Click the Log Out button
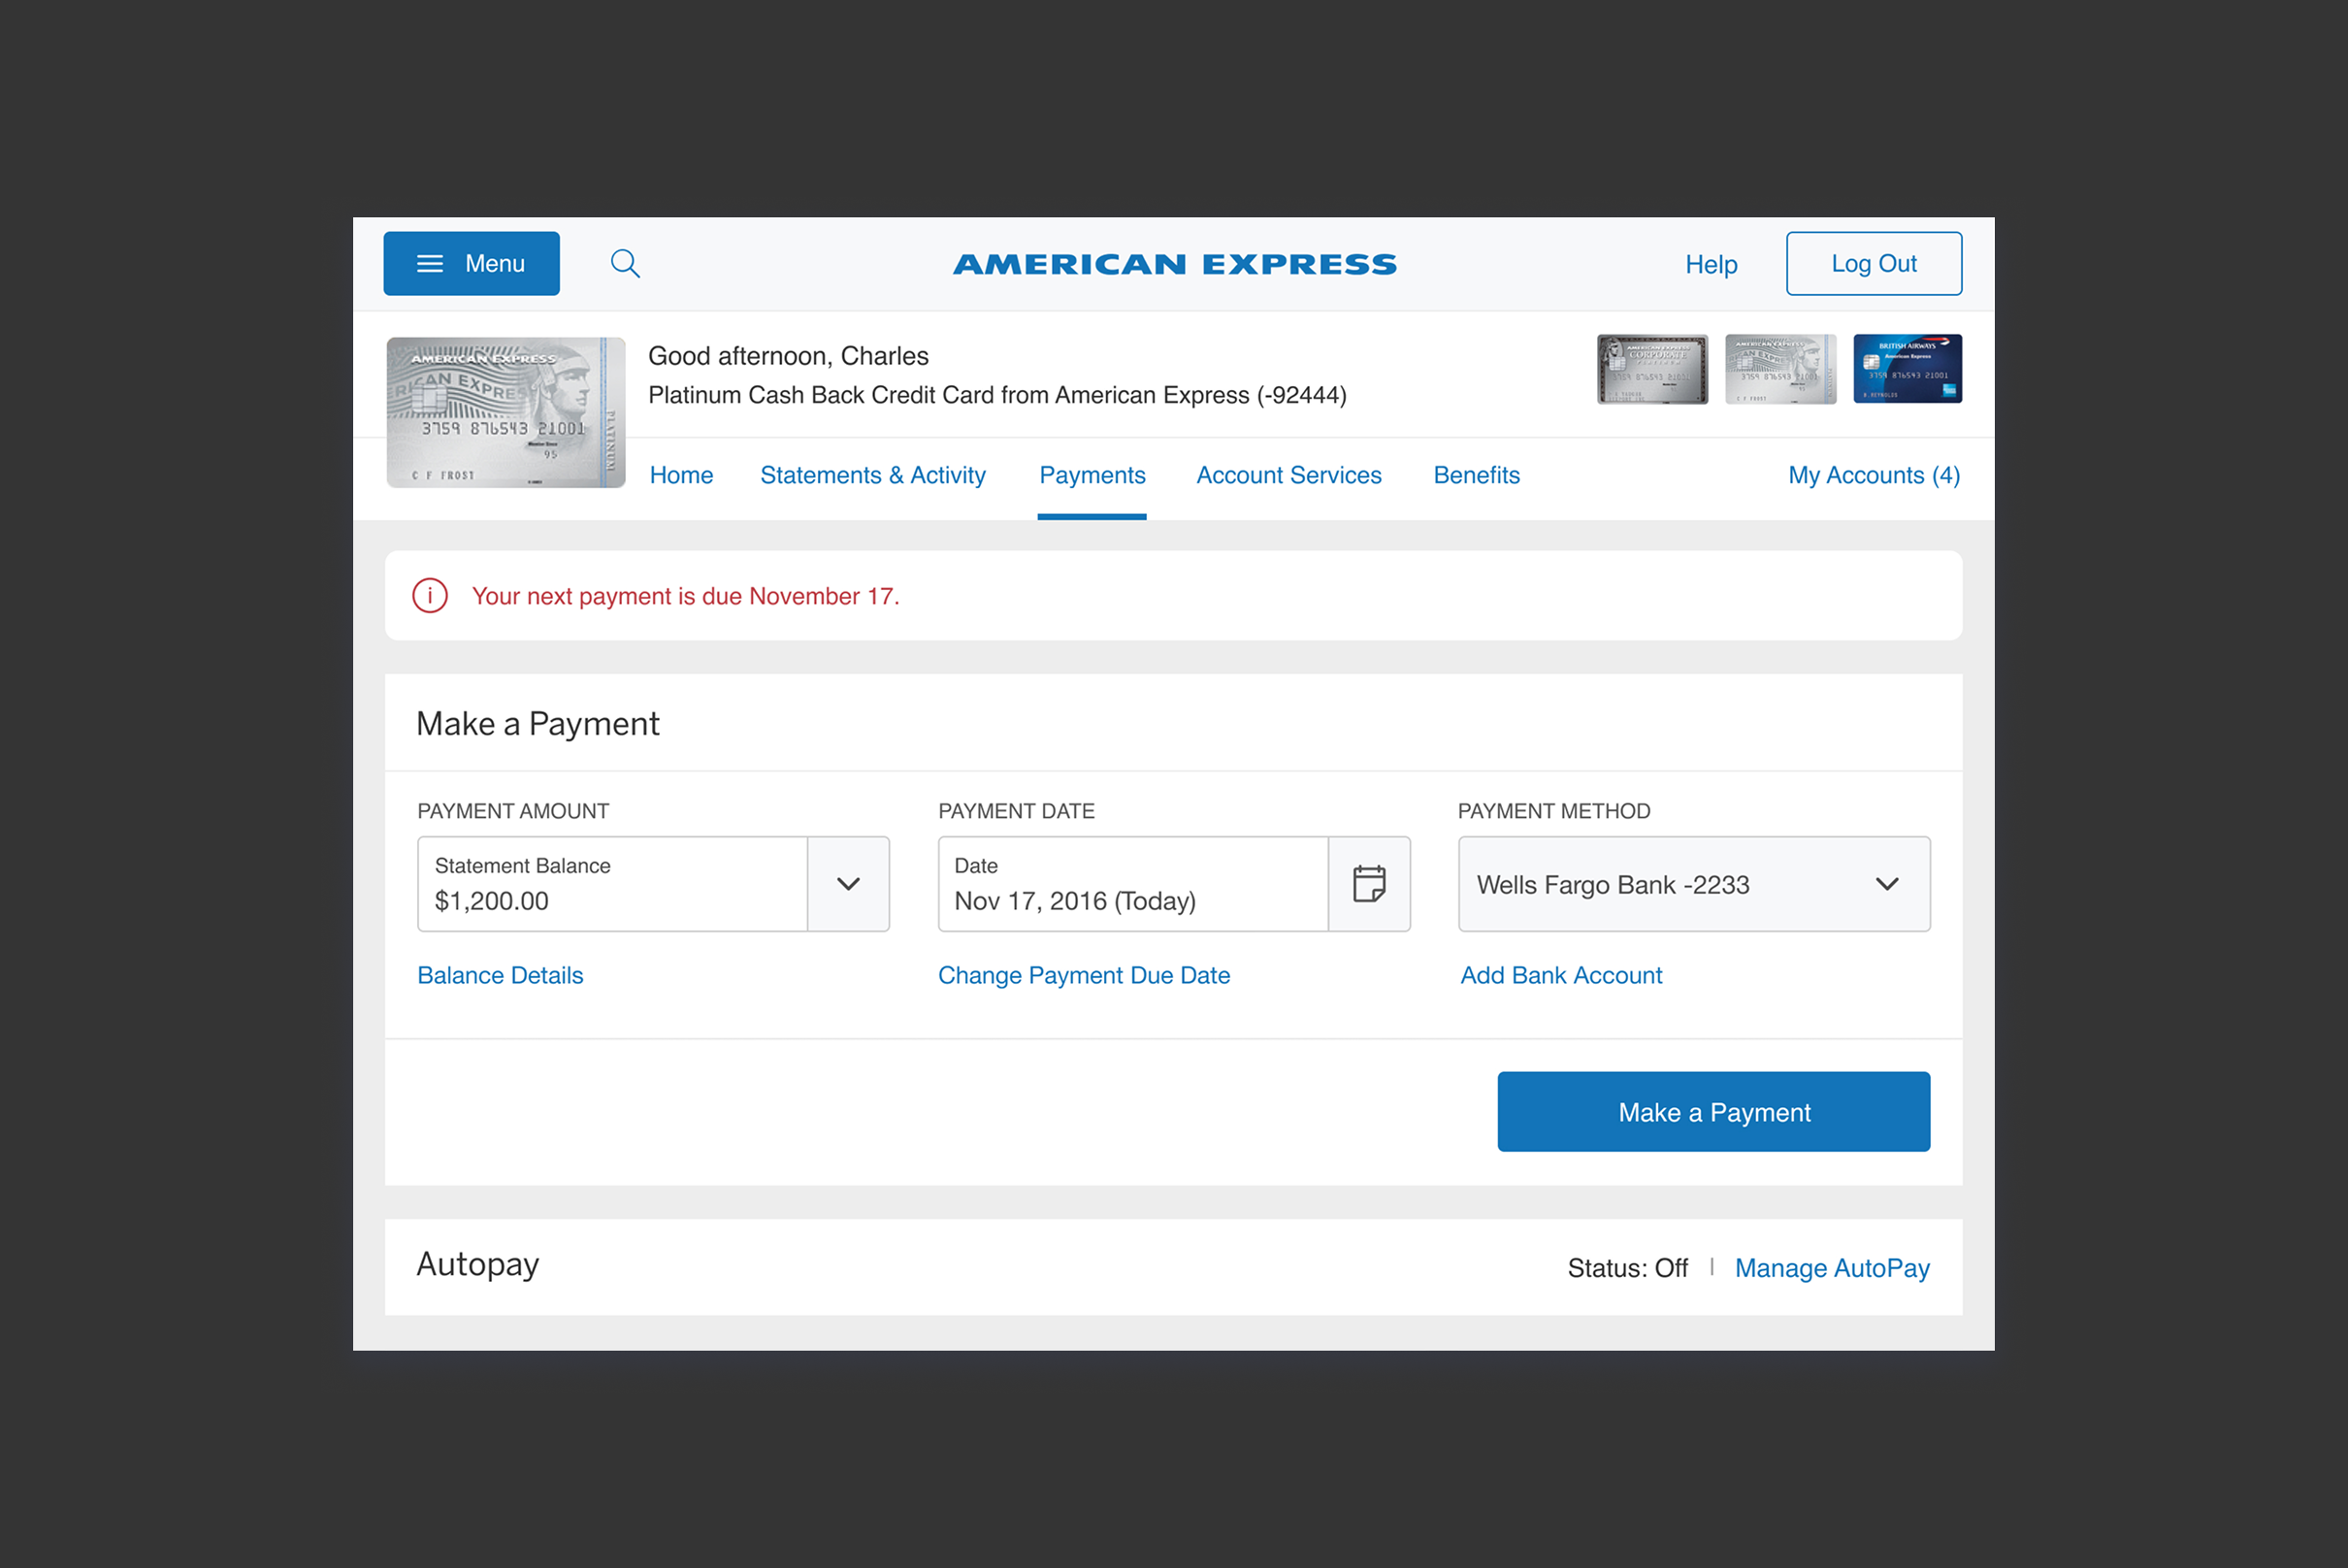The image size is (2348, 1568). [x=1873, y=264]
